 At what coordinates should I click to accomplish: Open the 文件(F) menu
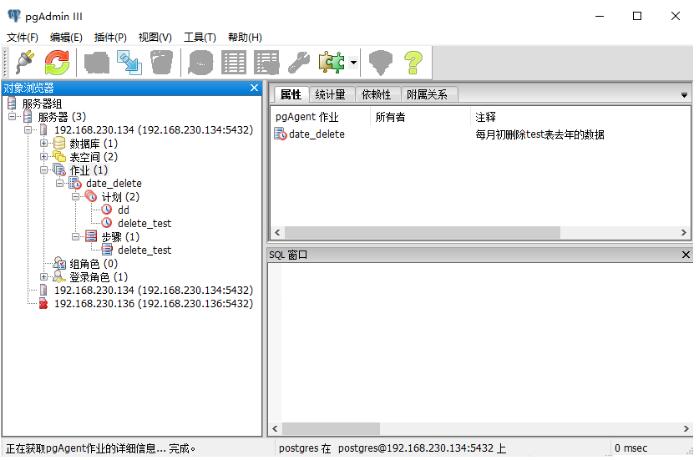(22, 38)
